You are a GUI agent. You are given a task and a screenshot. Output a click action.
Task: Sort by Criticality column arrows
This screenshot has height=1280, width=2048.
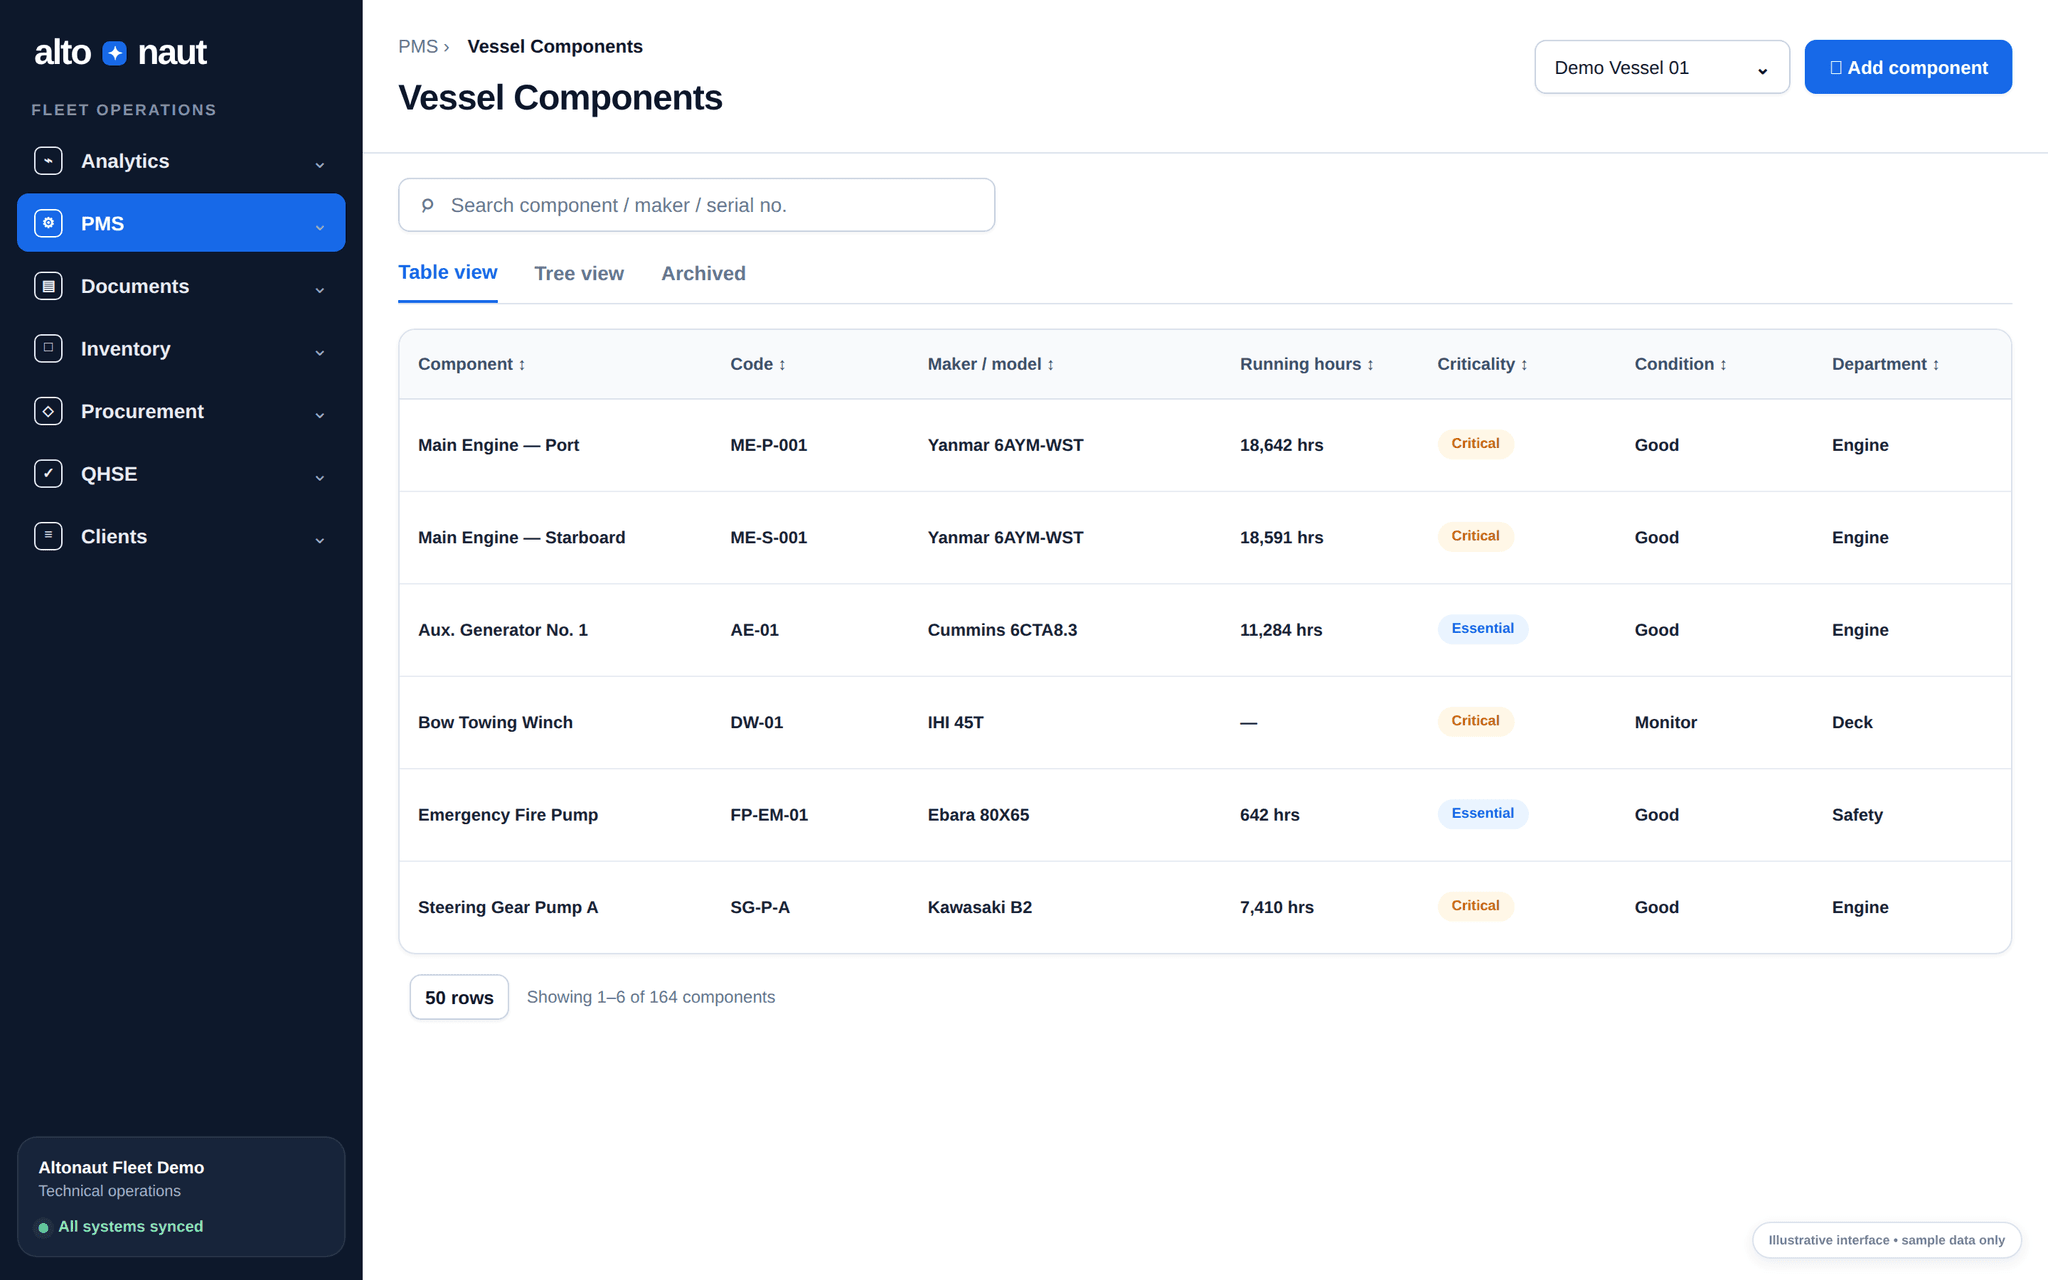click(1524, 365)
